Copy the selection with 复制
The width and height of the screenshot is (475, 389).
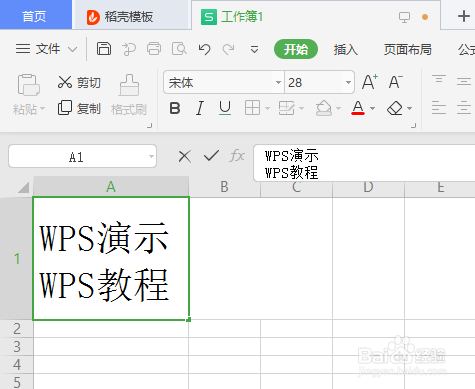[79, 108]
